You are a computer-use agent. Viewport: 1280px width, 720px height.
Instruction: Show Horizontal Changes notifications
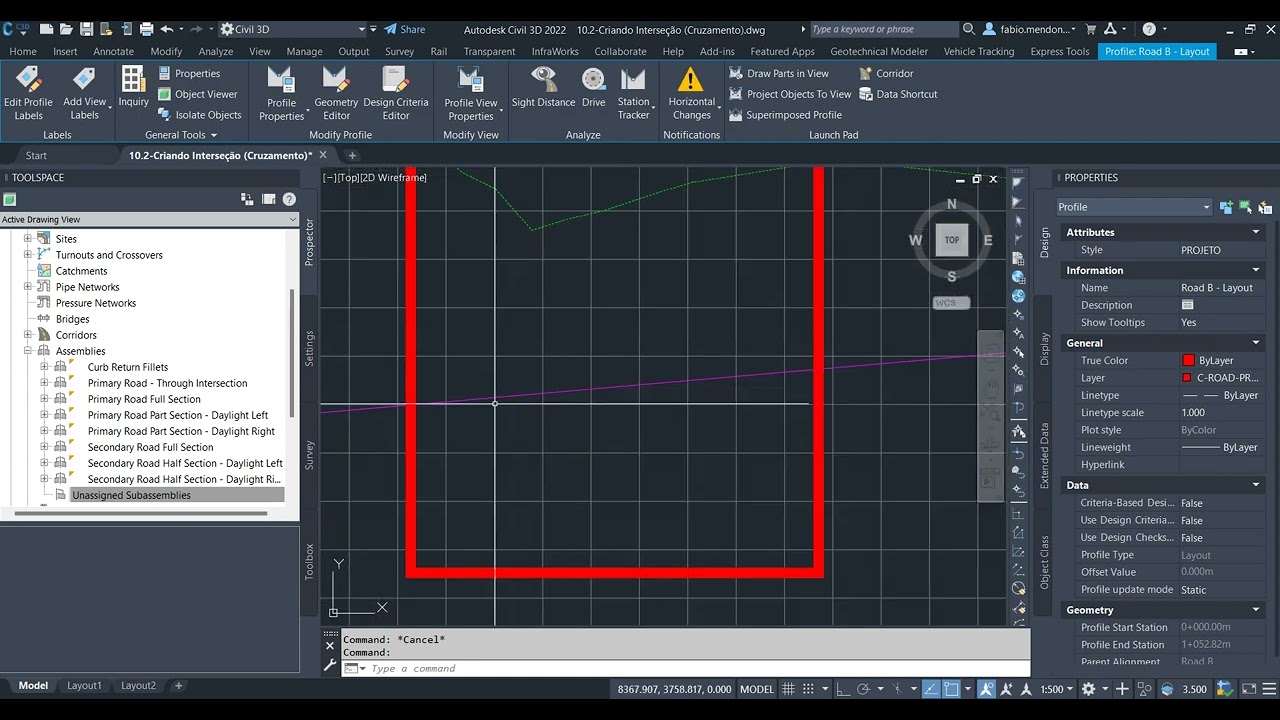coord(691,94)
